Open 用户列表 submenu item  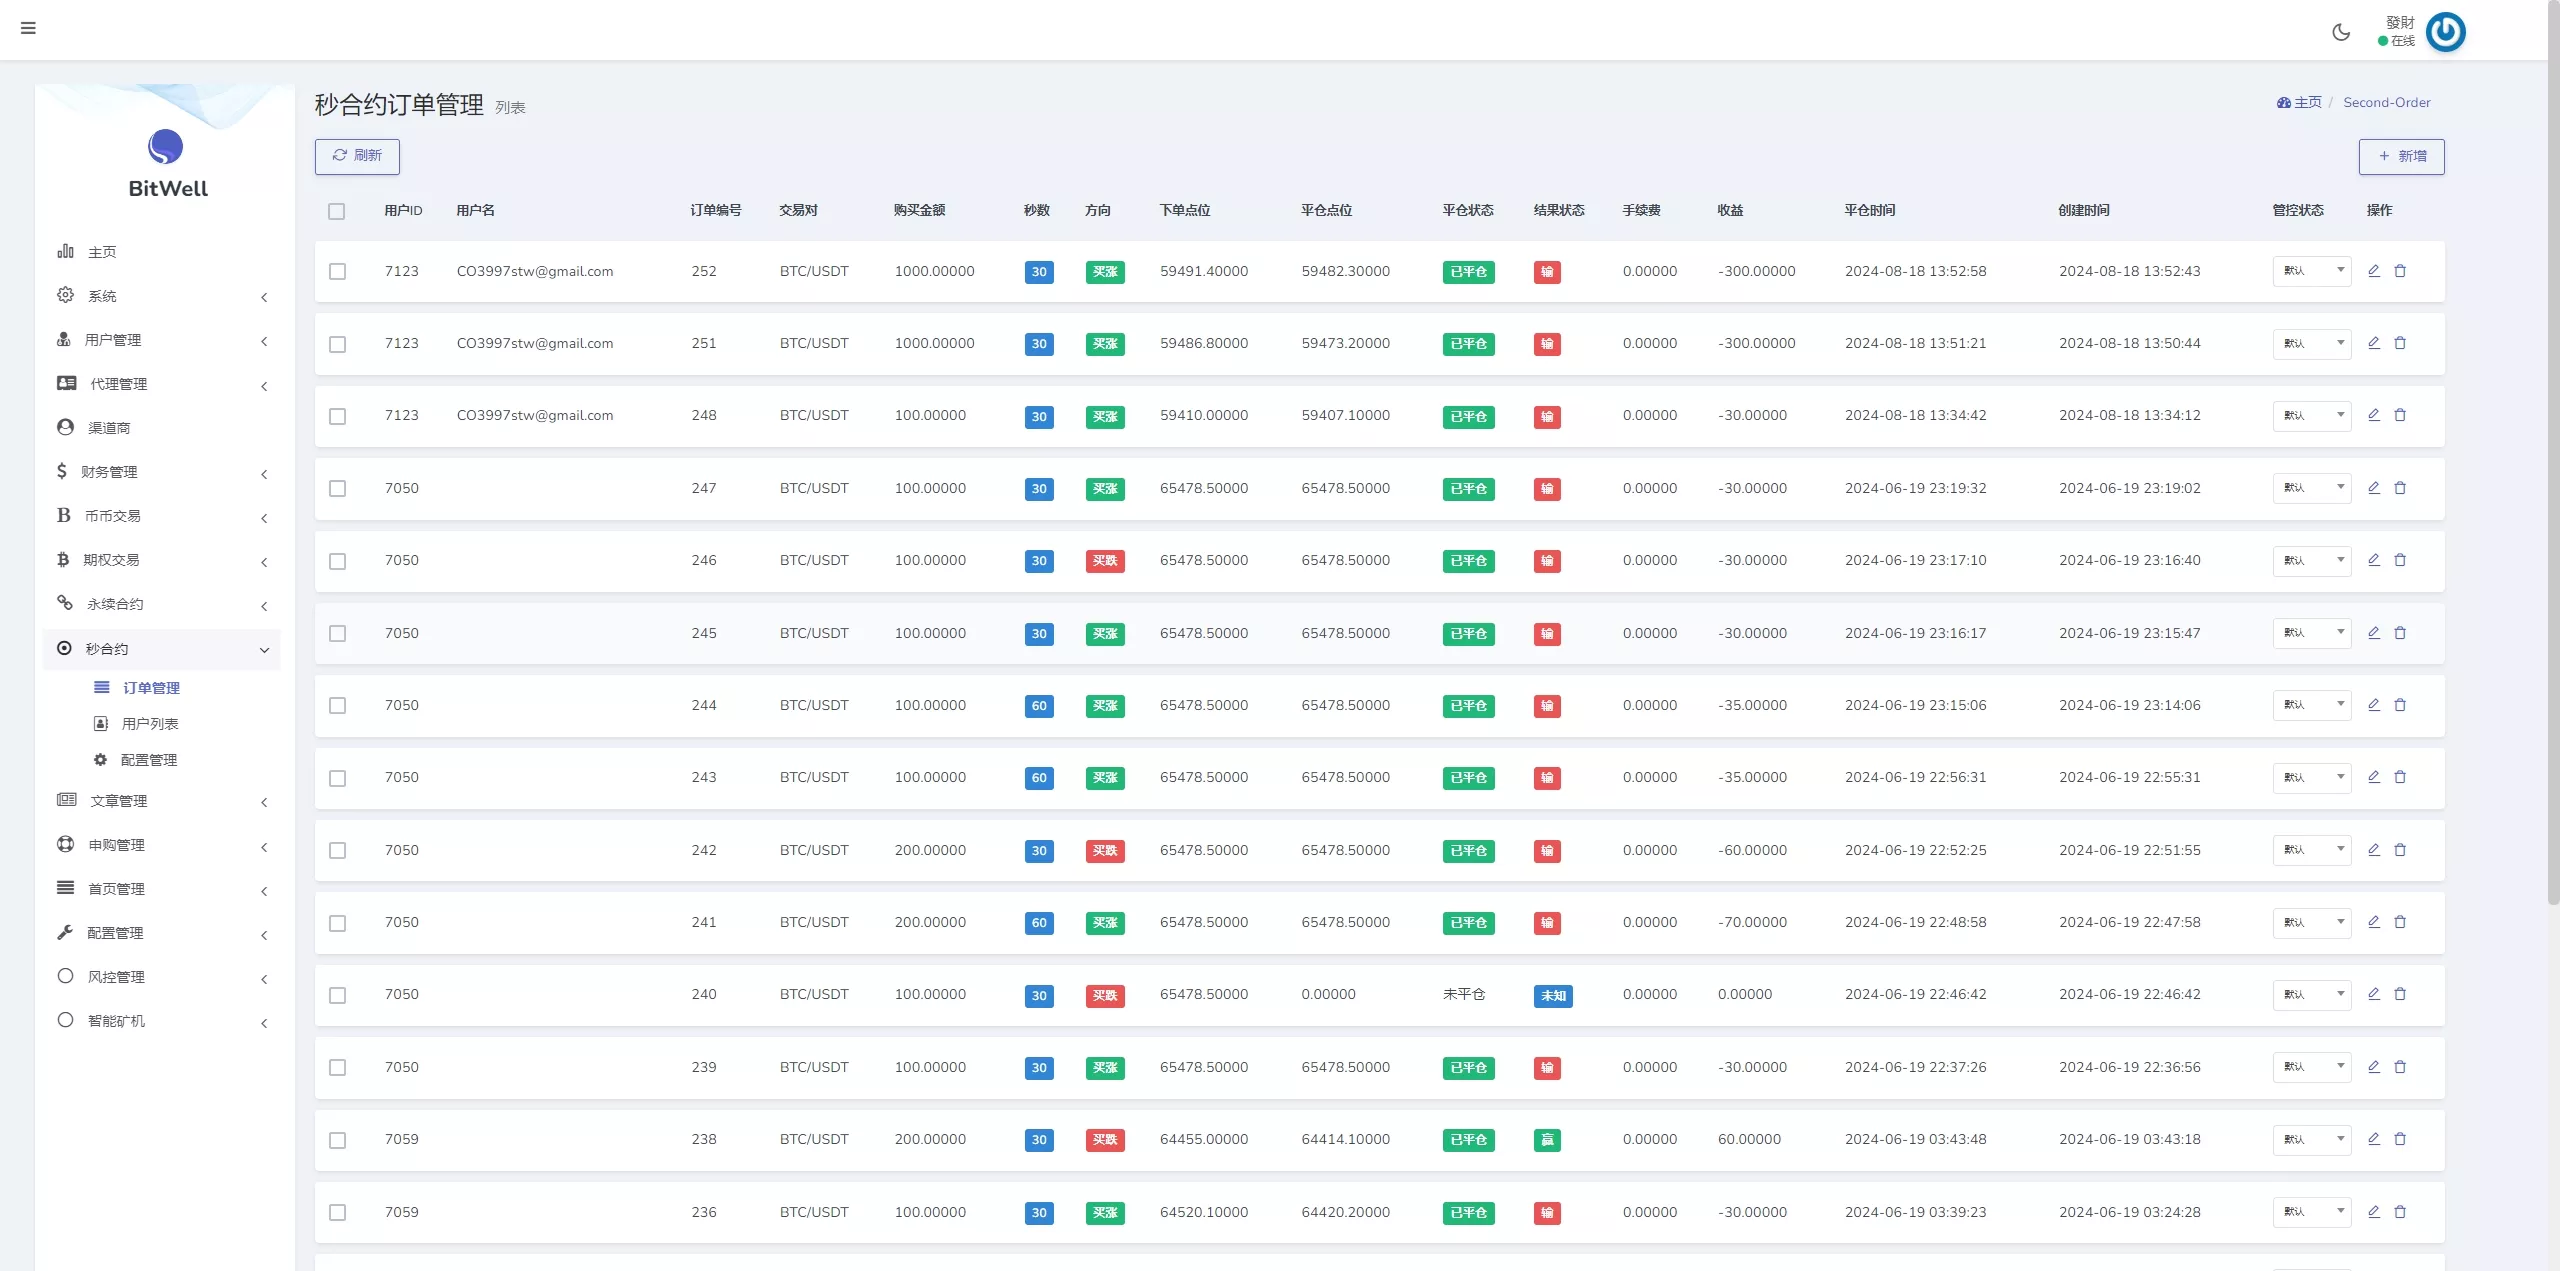150,724
